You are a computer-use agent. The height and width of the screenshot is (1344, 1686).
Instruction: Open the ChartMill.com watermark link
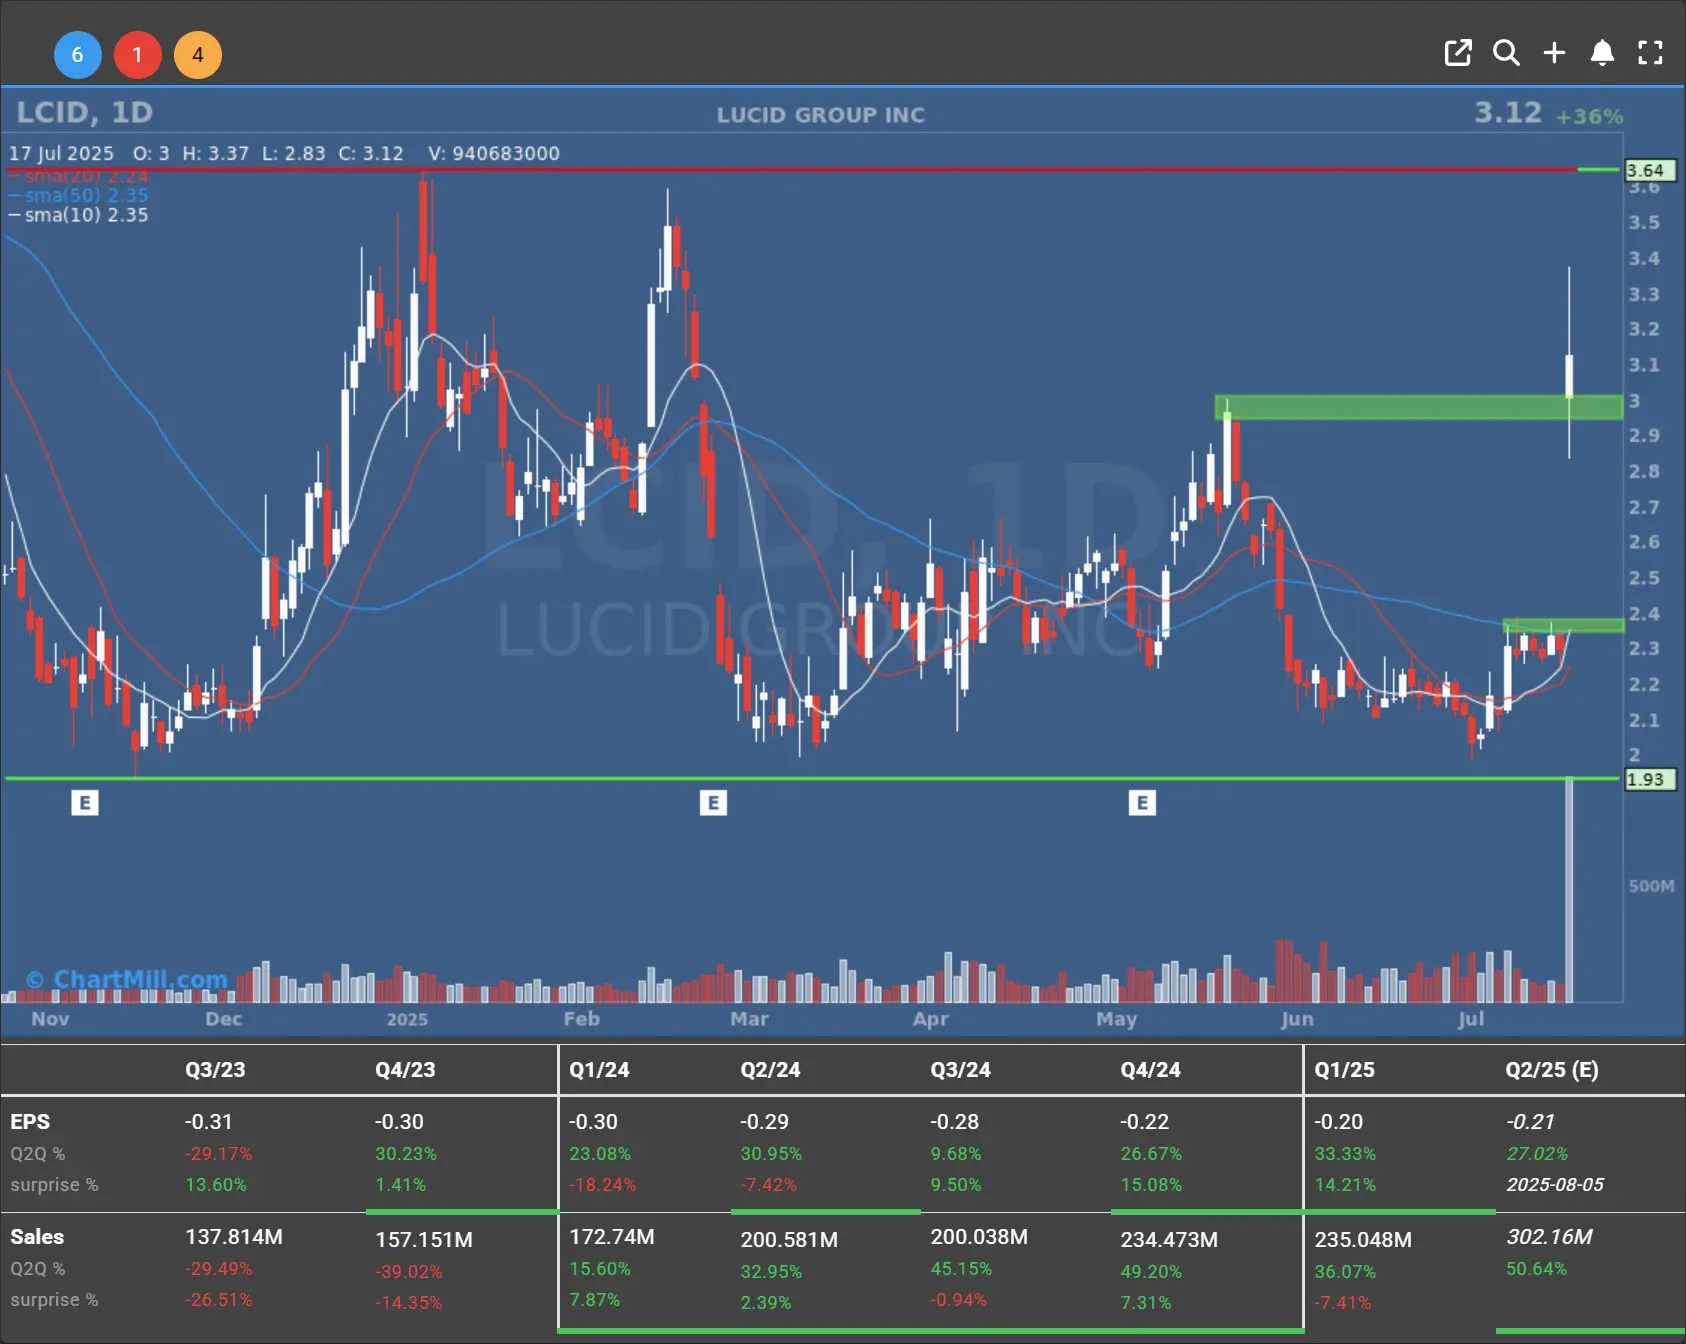(127, 979)
